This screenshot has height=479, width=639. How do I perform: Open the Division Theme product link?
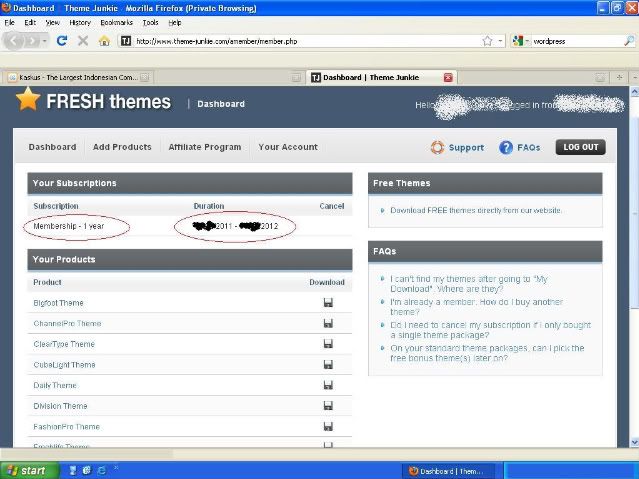tap(60, 406)
